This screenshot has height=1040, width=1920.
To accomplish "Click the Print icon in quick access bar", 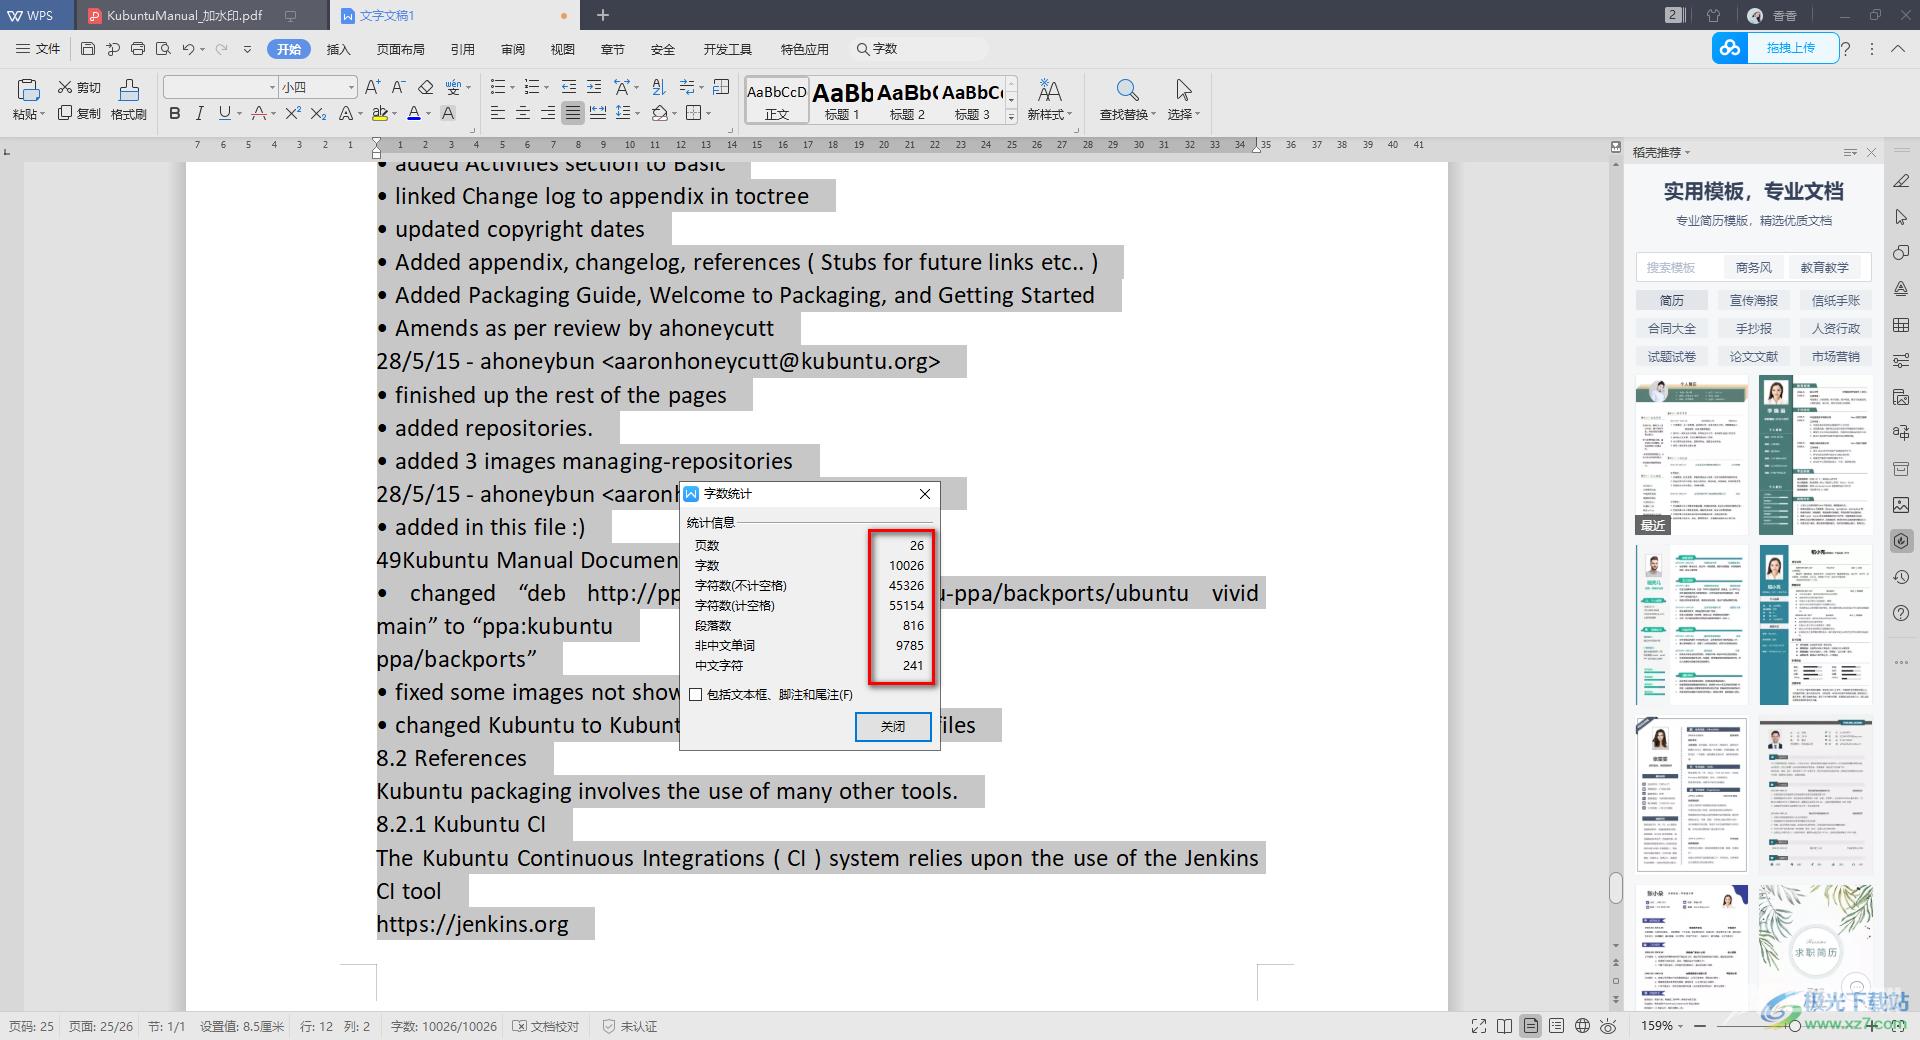I will pos(138,49).
